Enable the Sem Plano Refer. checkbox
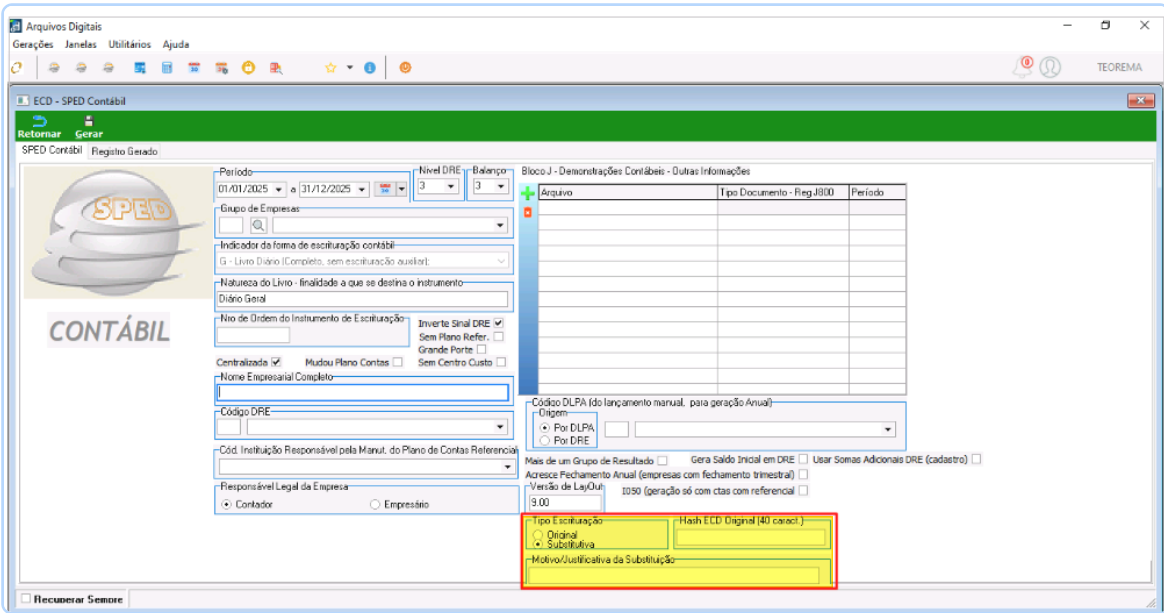The image size is (1164, 613). pos(499,336)
